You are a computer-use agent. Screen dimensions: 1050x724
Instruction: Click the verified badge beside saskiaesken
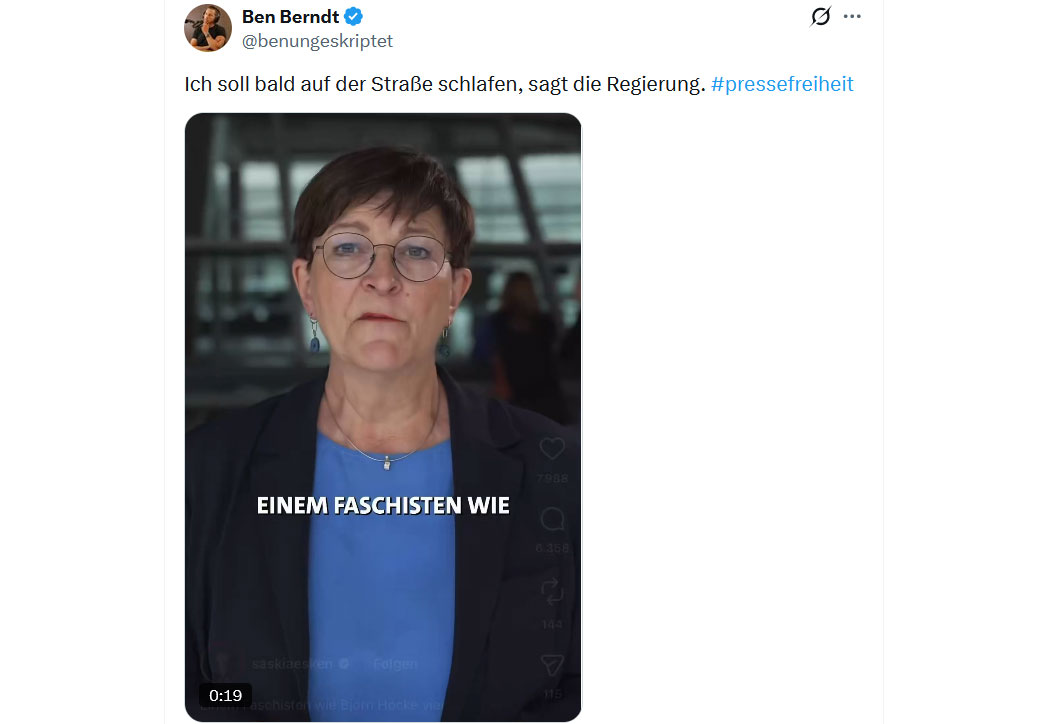point(344,664)
